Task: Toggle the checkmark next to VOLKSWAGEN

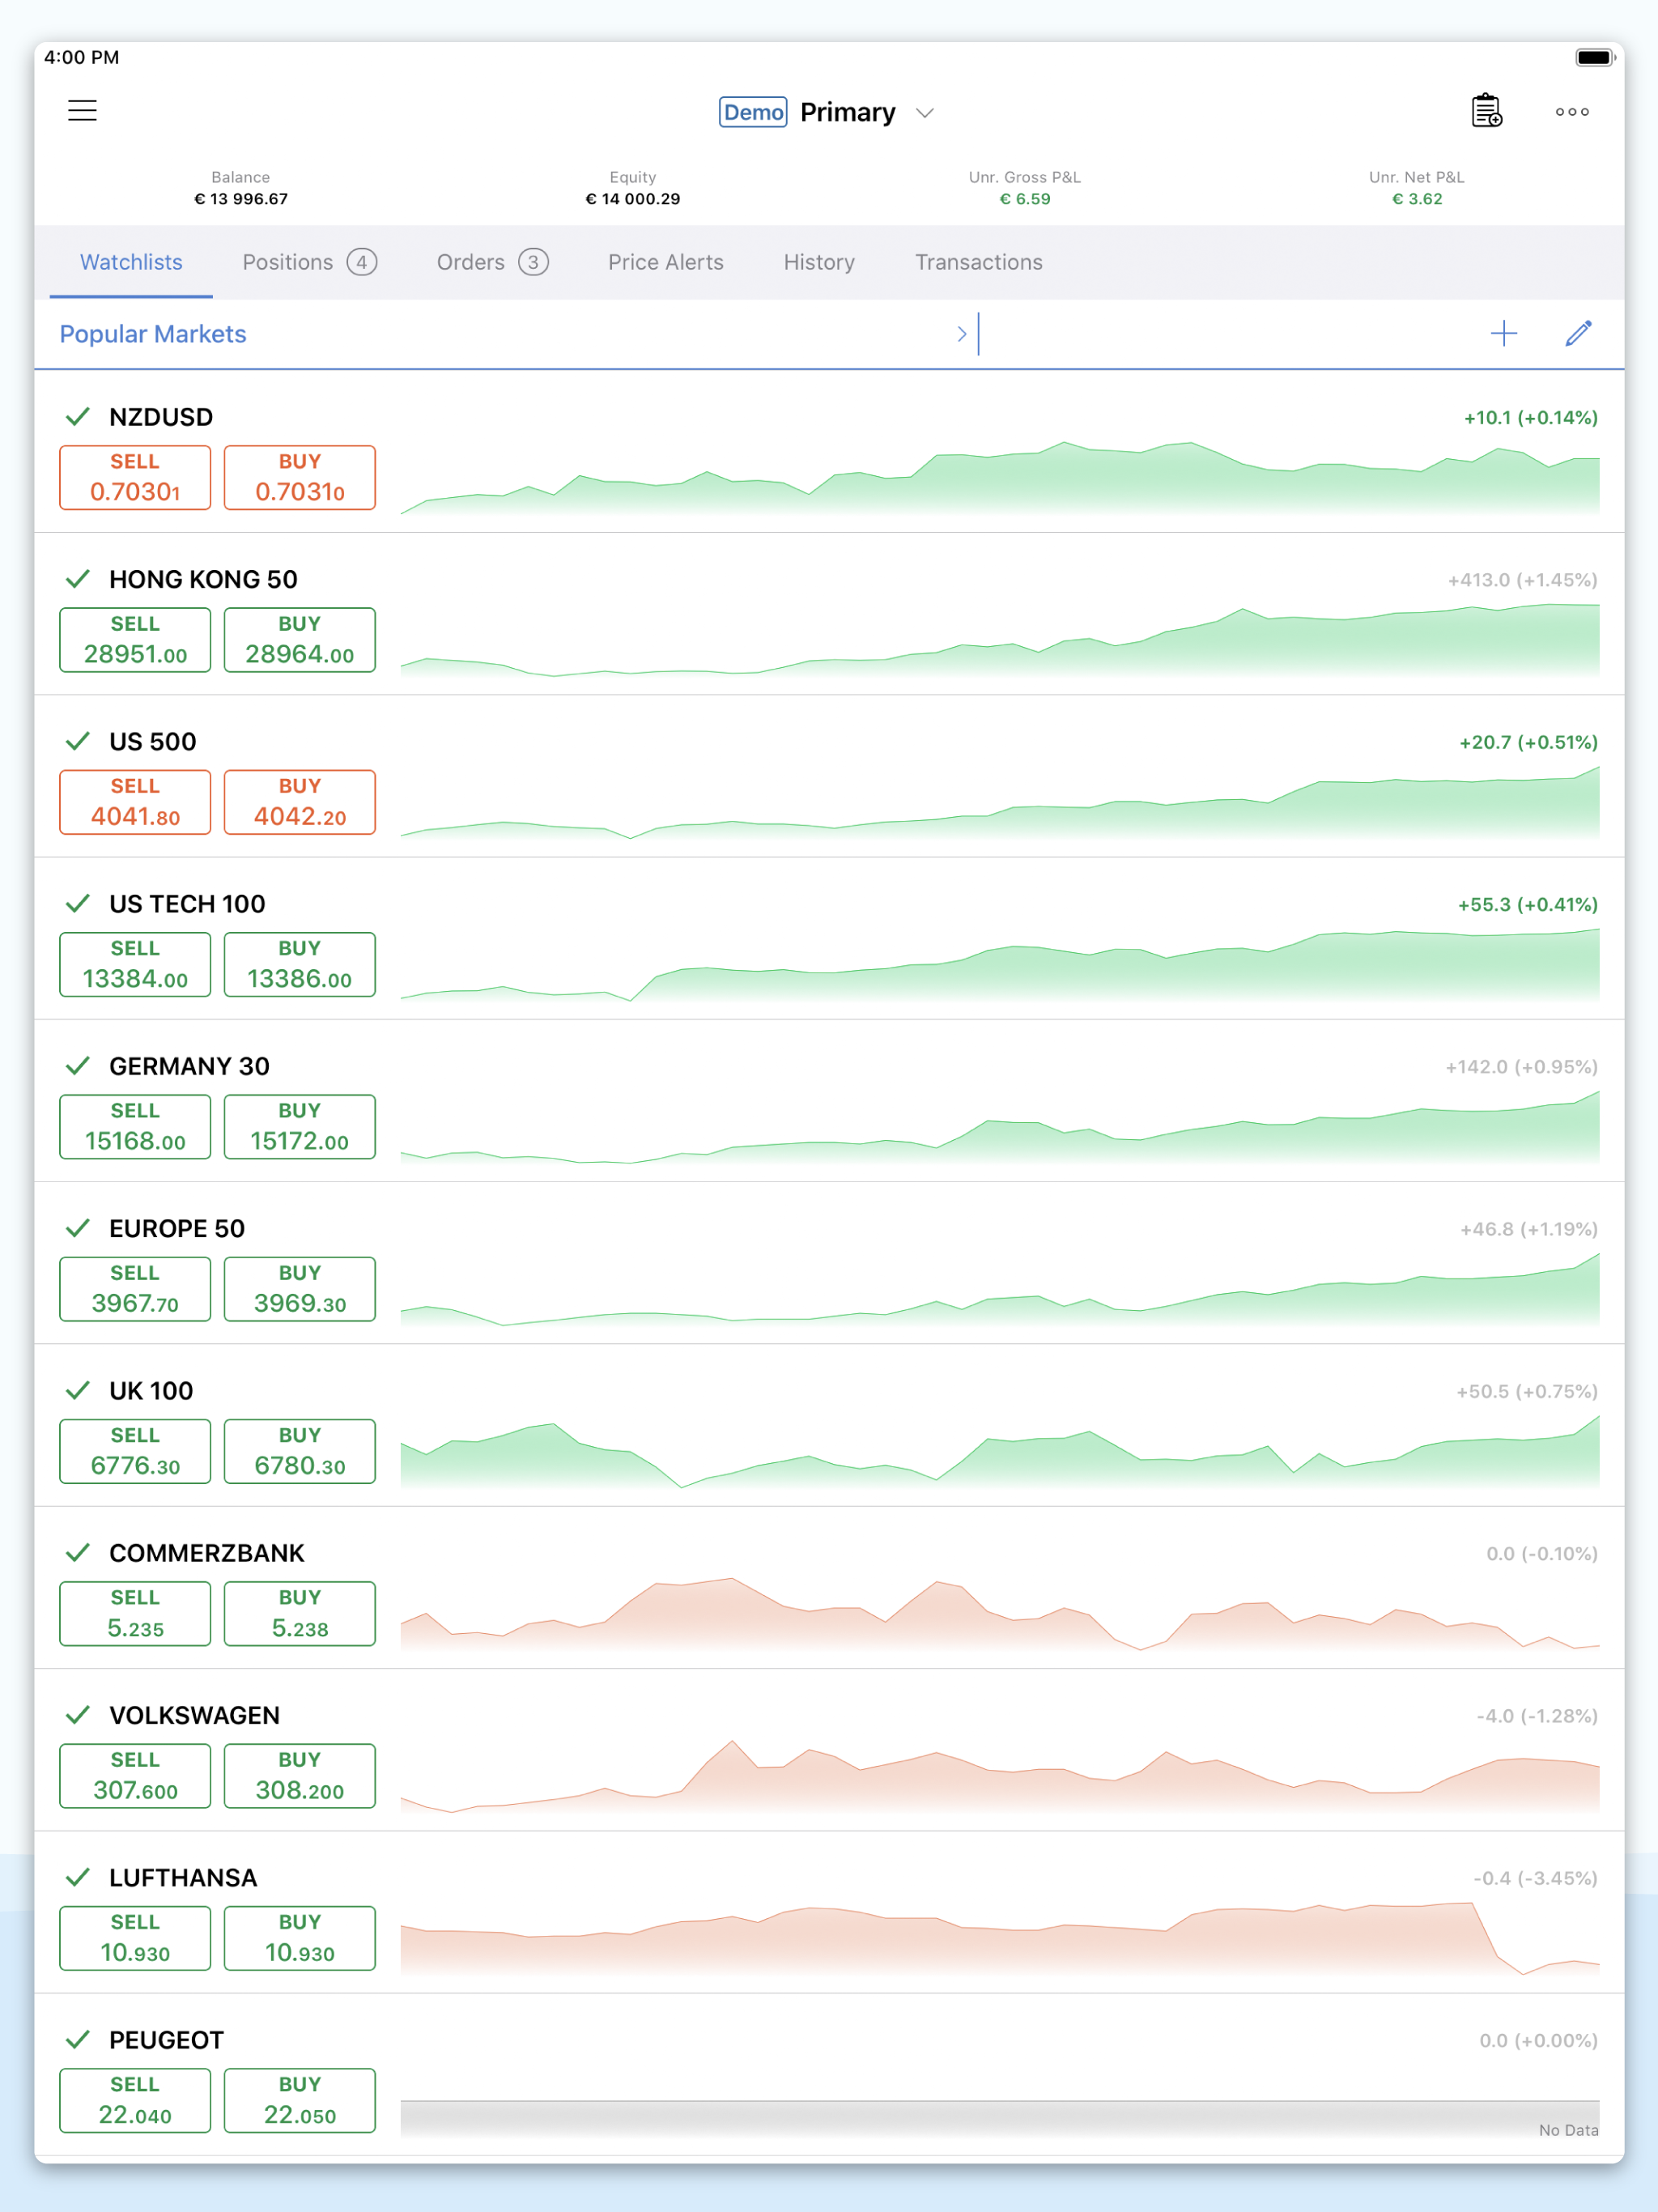Action: [x=77, y=1715]
